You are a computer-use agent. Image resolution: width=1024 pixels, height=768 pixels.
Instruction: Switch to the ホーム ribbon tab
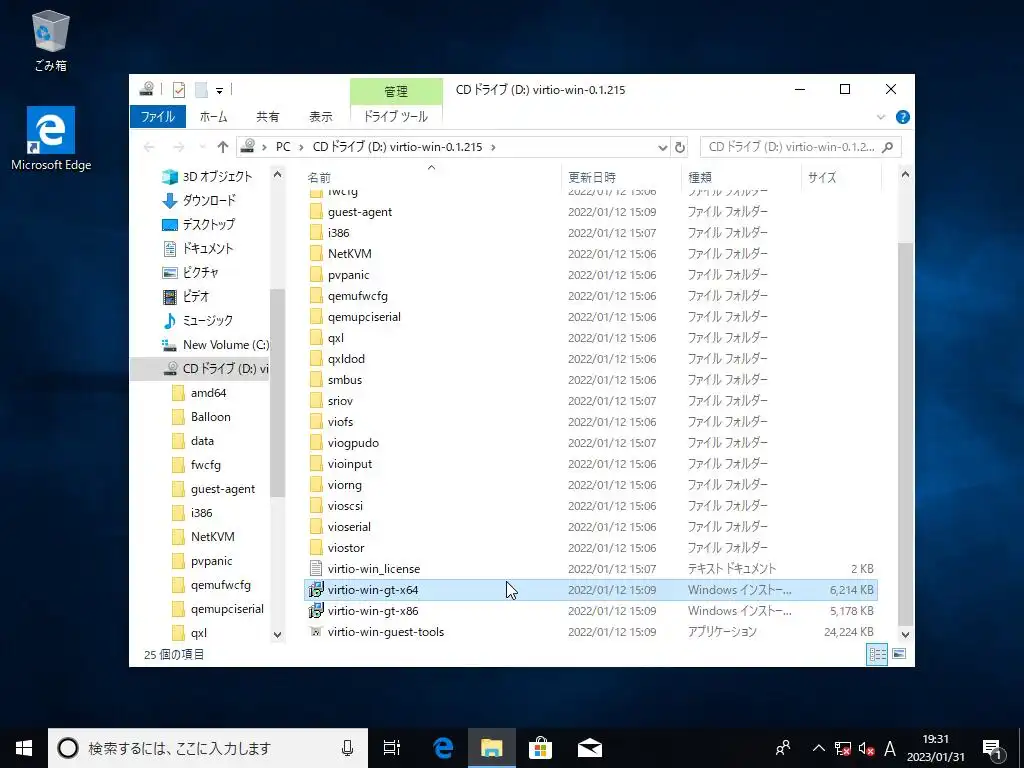[214, 116]
